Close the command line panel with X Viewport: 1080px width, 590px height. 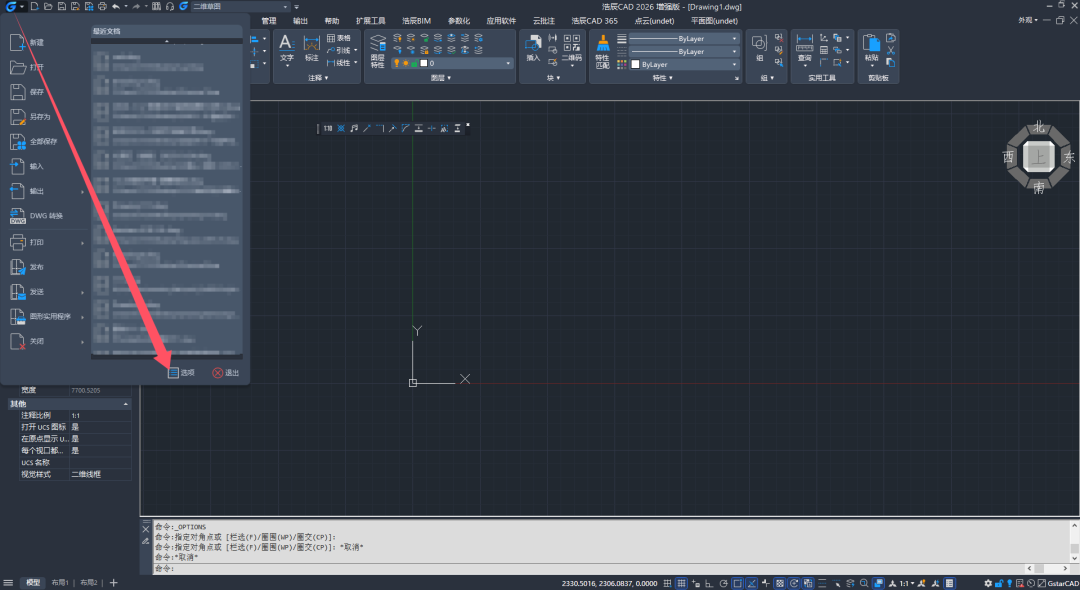point(146,529)
